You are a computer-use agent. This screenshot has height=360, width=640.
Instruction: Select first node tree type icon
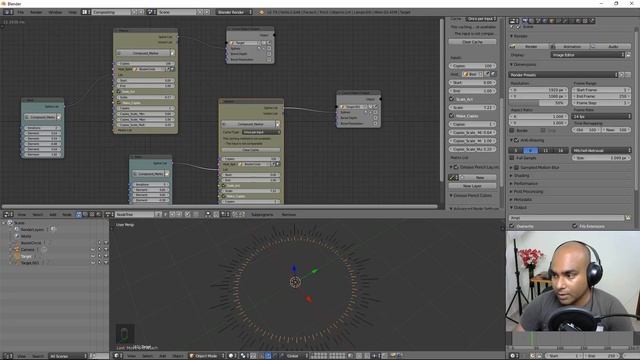coord(79,214)
